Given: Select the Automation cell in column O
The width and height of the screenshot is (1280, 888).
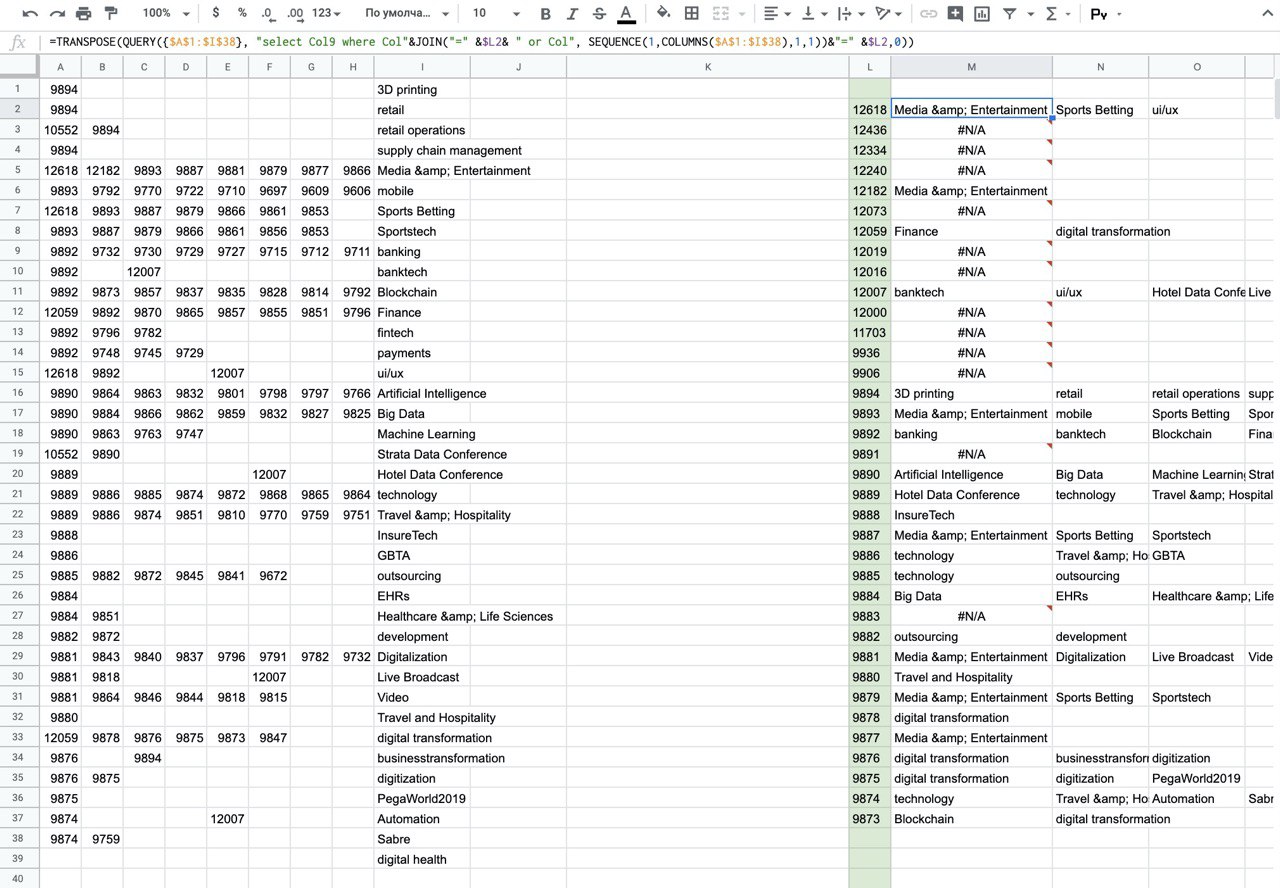Looking at the screenshot, I should point(1197,798).
